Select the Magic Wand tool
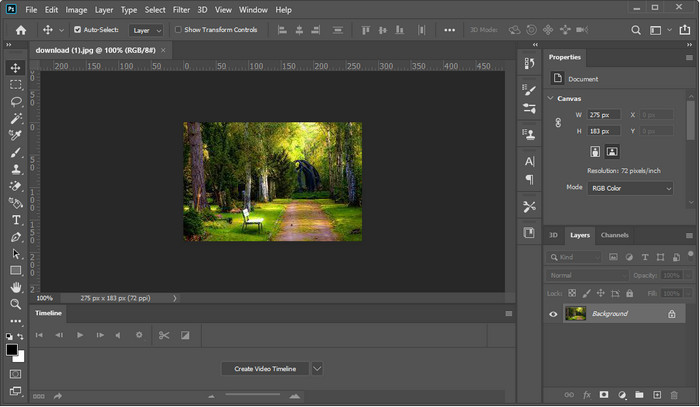The width and height of the screenshot is (700, 407). (x=16, y=118)
